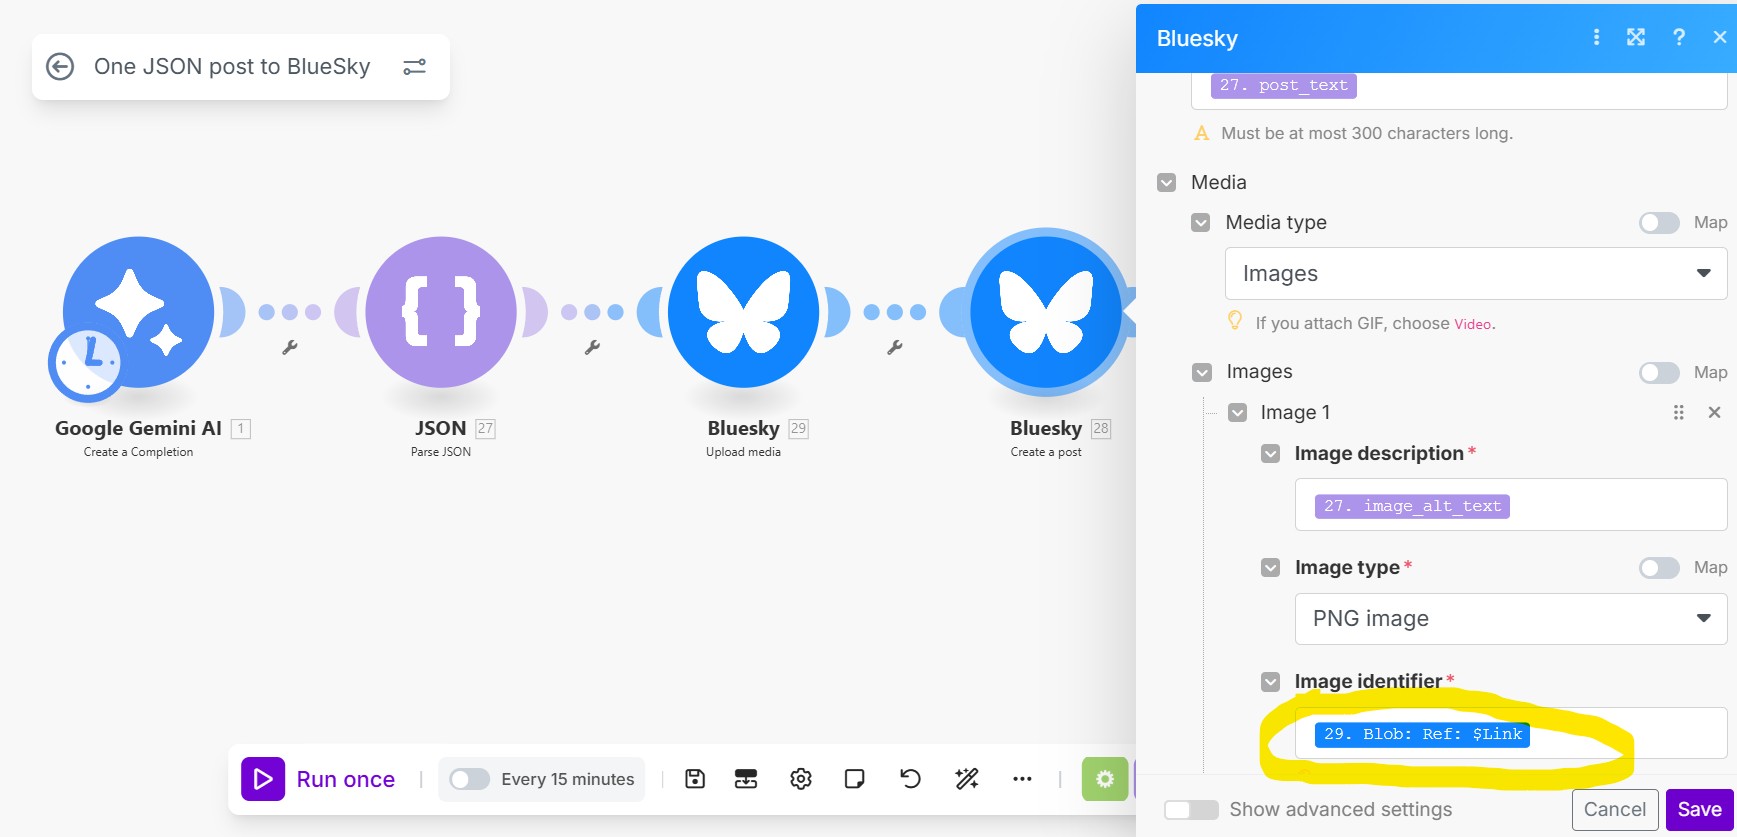Click the Image identifier input field
Screen dimensions: 1737x837
(1511, 734)
